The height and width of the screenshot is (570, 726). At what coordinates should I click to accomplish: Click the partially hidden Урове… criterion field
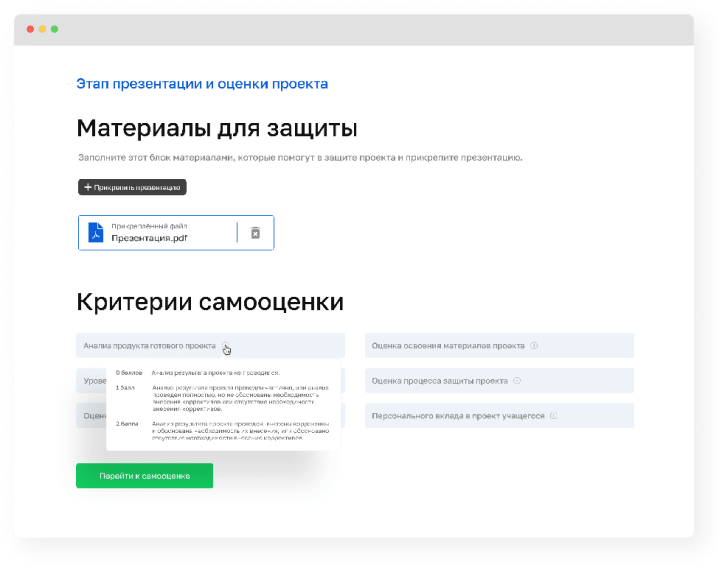pos(90,381)
